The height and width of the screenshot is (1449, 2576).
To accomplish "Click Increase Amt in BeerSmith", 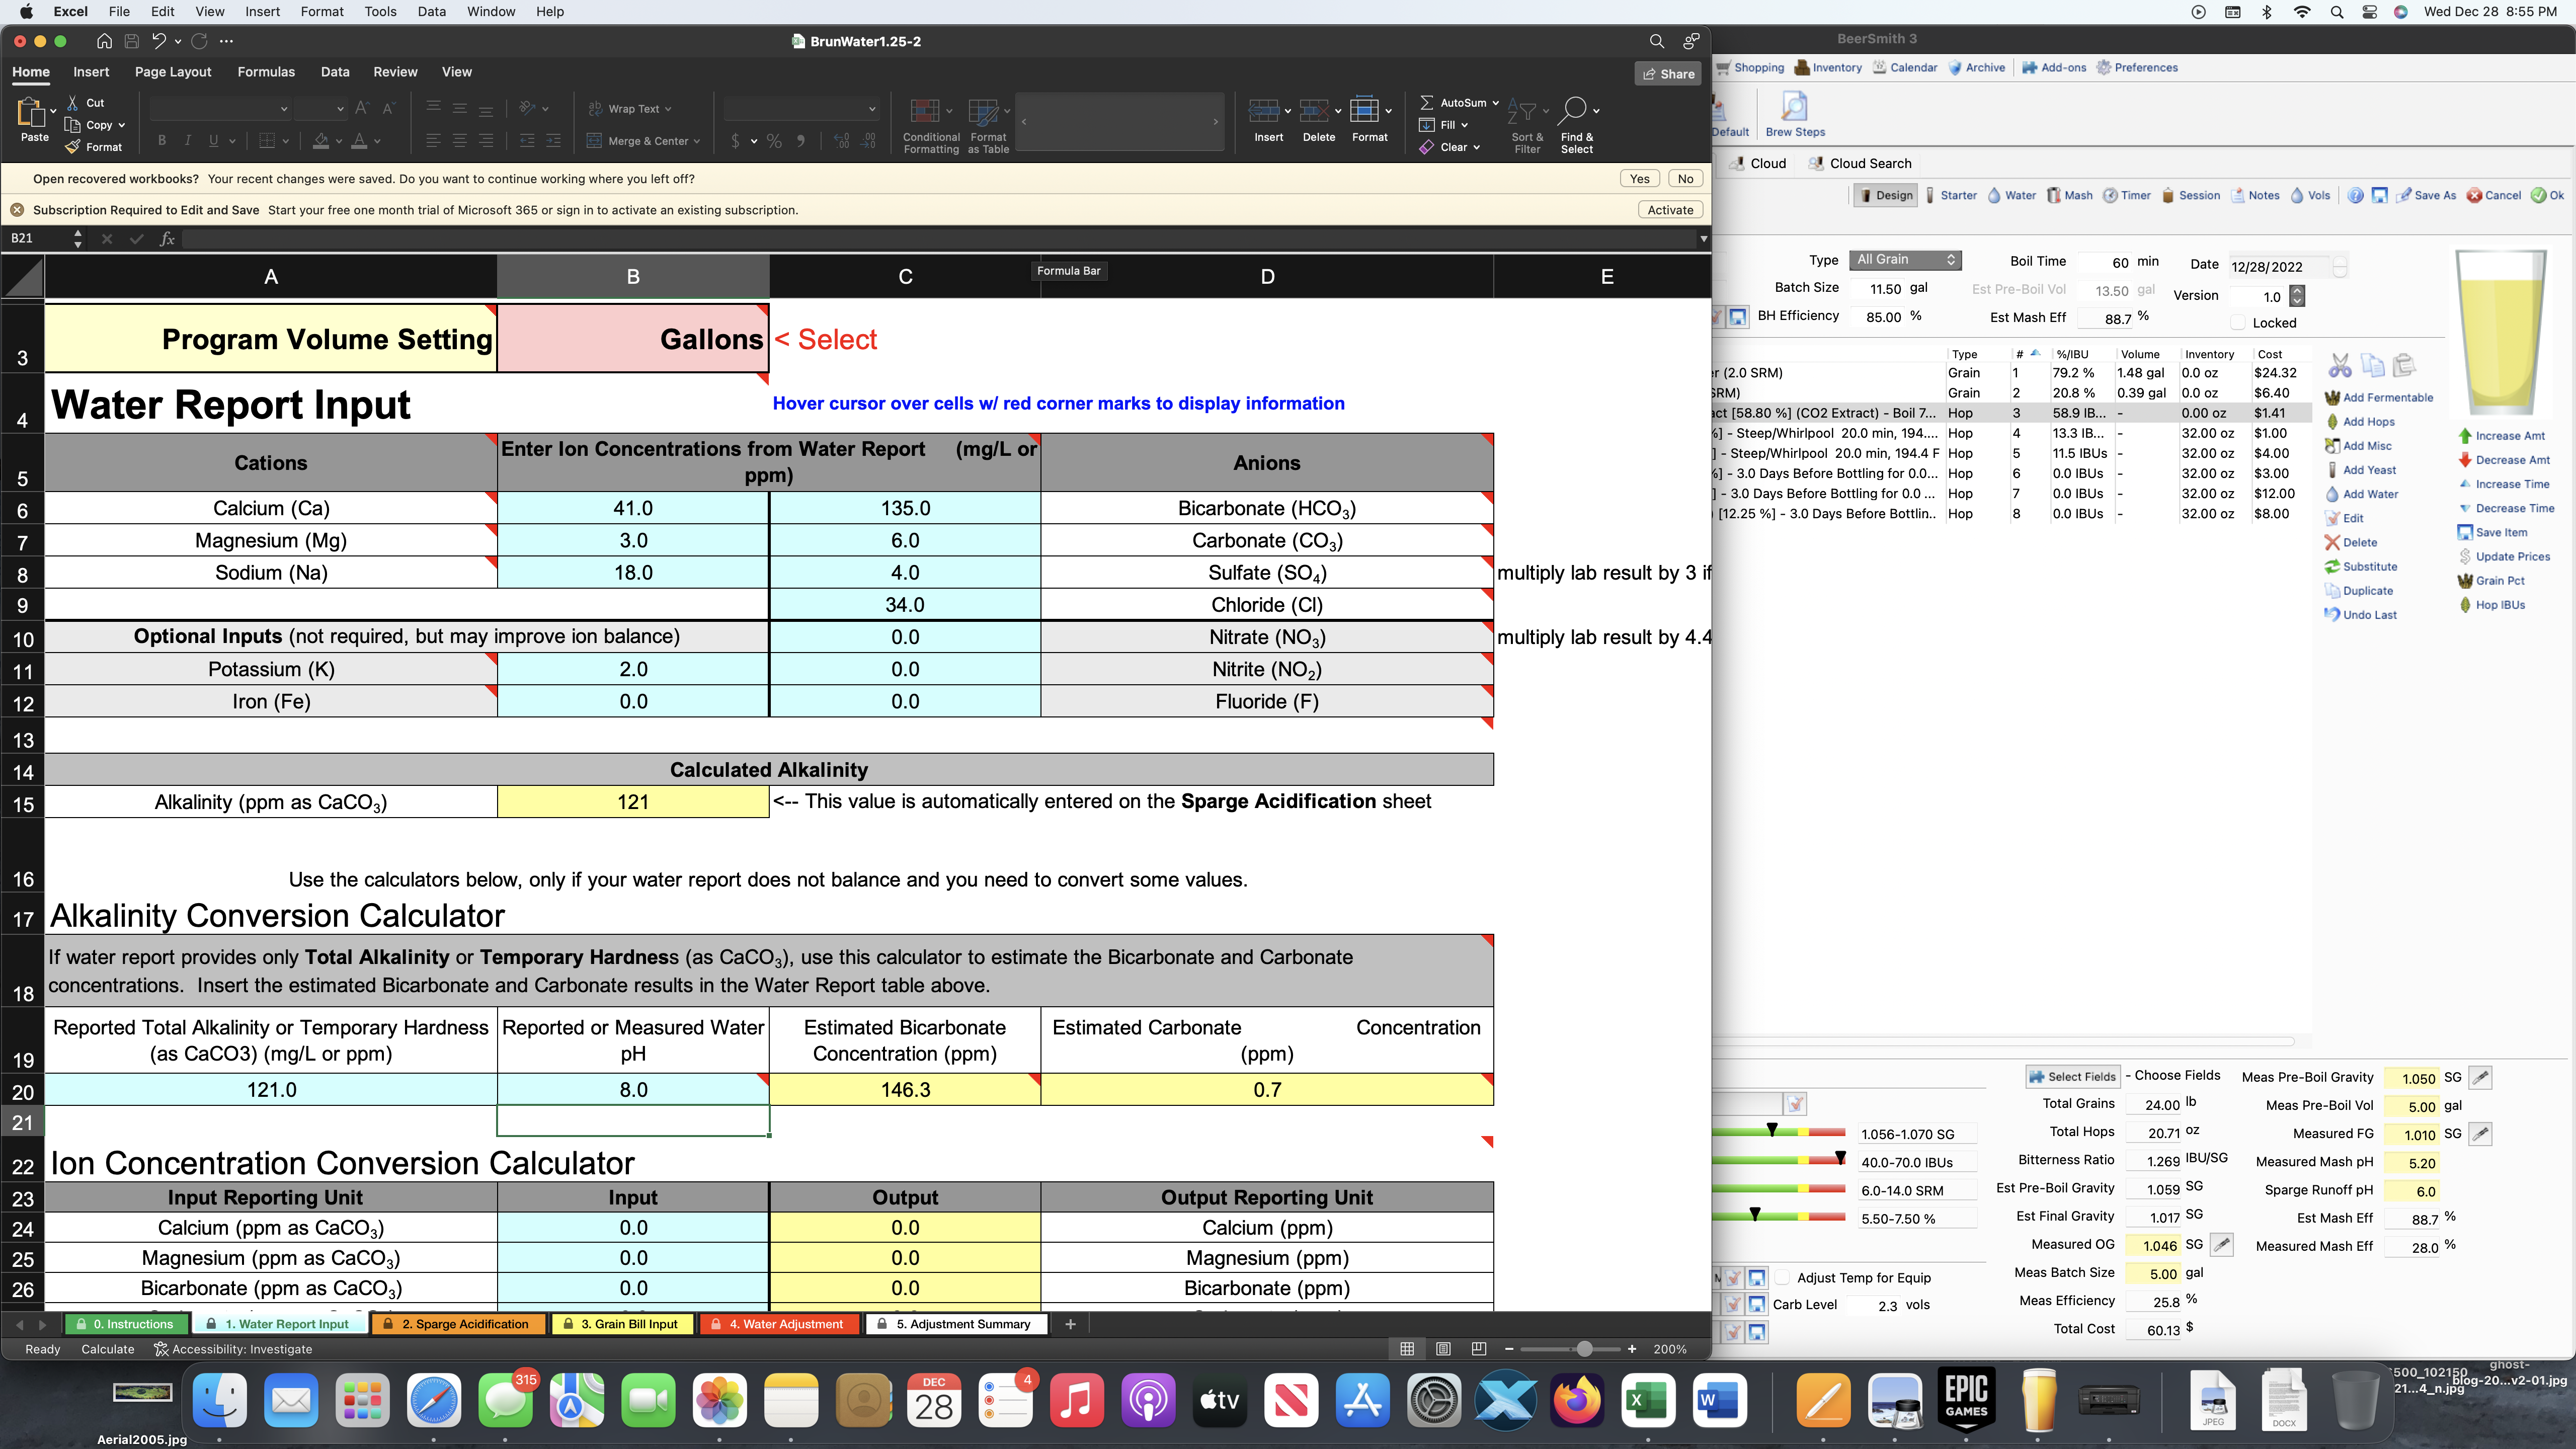I will pyautogui.click(x=2501, y=436).
